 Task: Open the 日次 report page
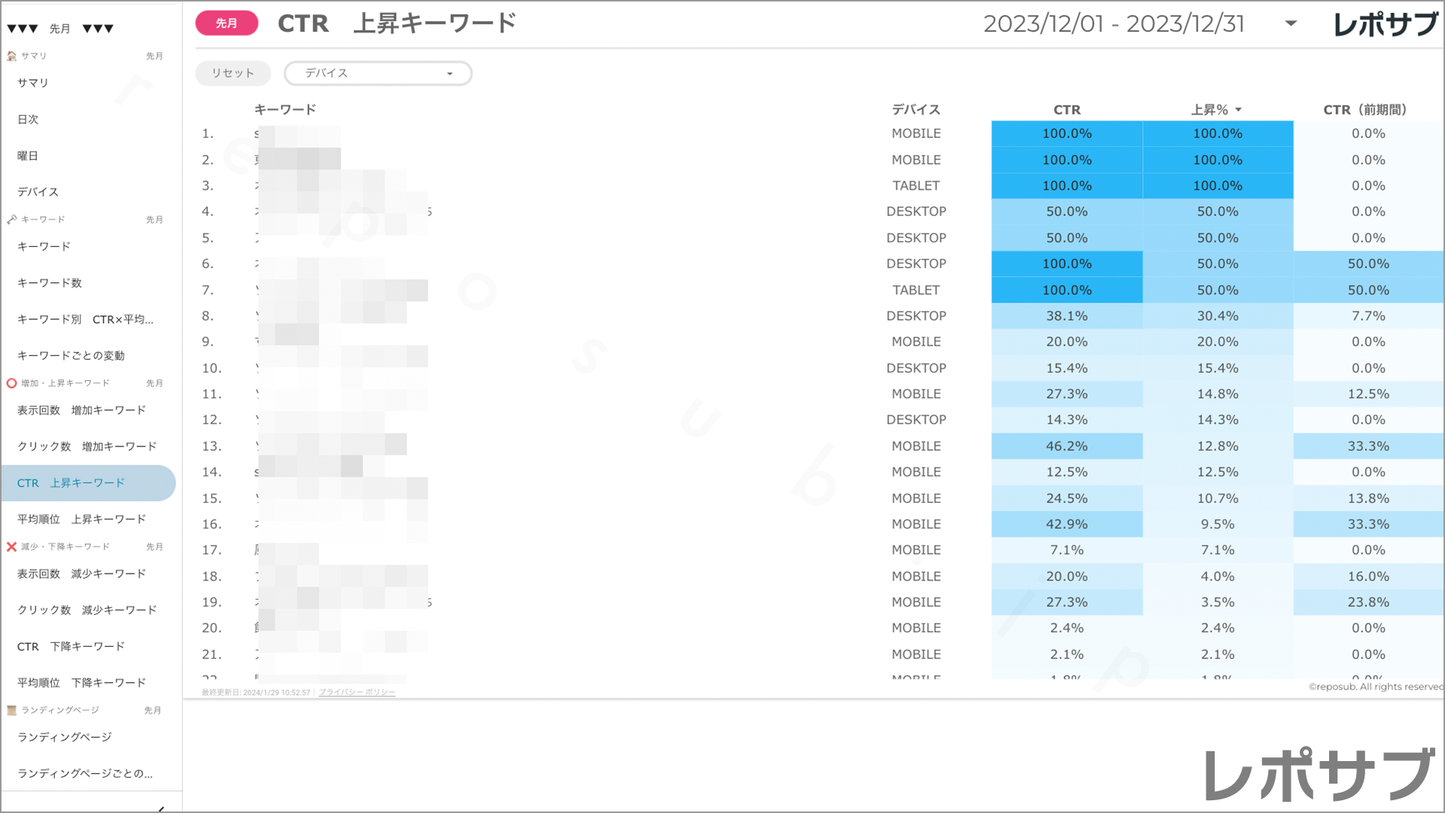28,119
